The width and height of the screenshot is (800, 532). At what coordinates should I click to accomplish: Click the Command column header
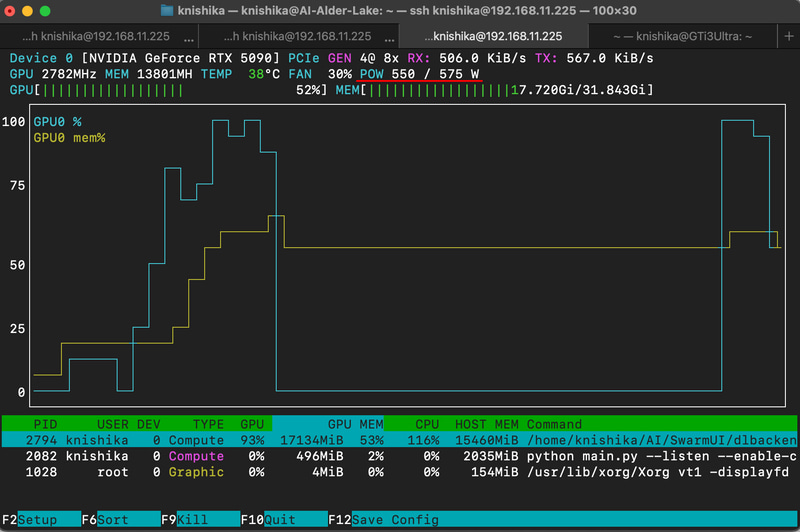click(x=554, y=424)
